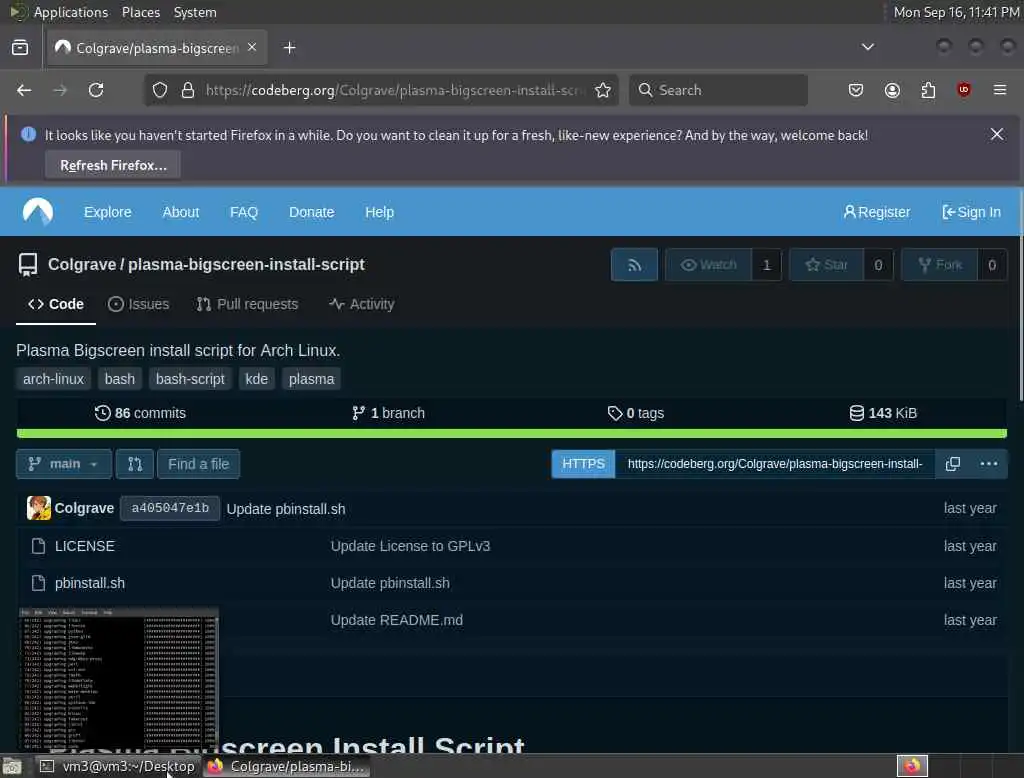Open the Issues tab
Screen dimensions: 1024x778
[138, 304]
